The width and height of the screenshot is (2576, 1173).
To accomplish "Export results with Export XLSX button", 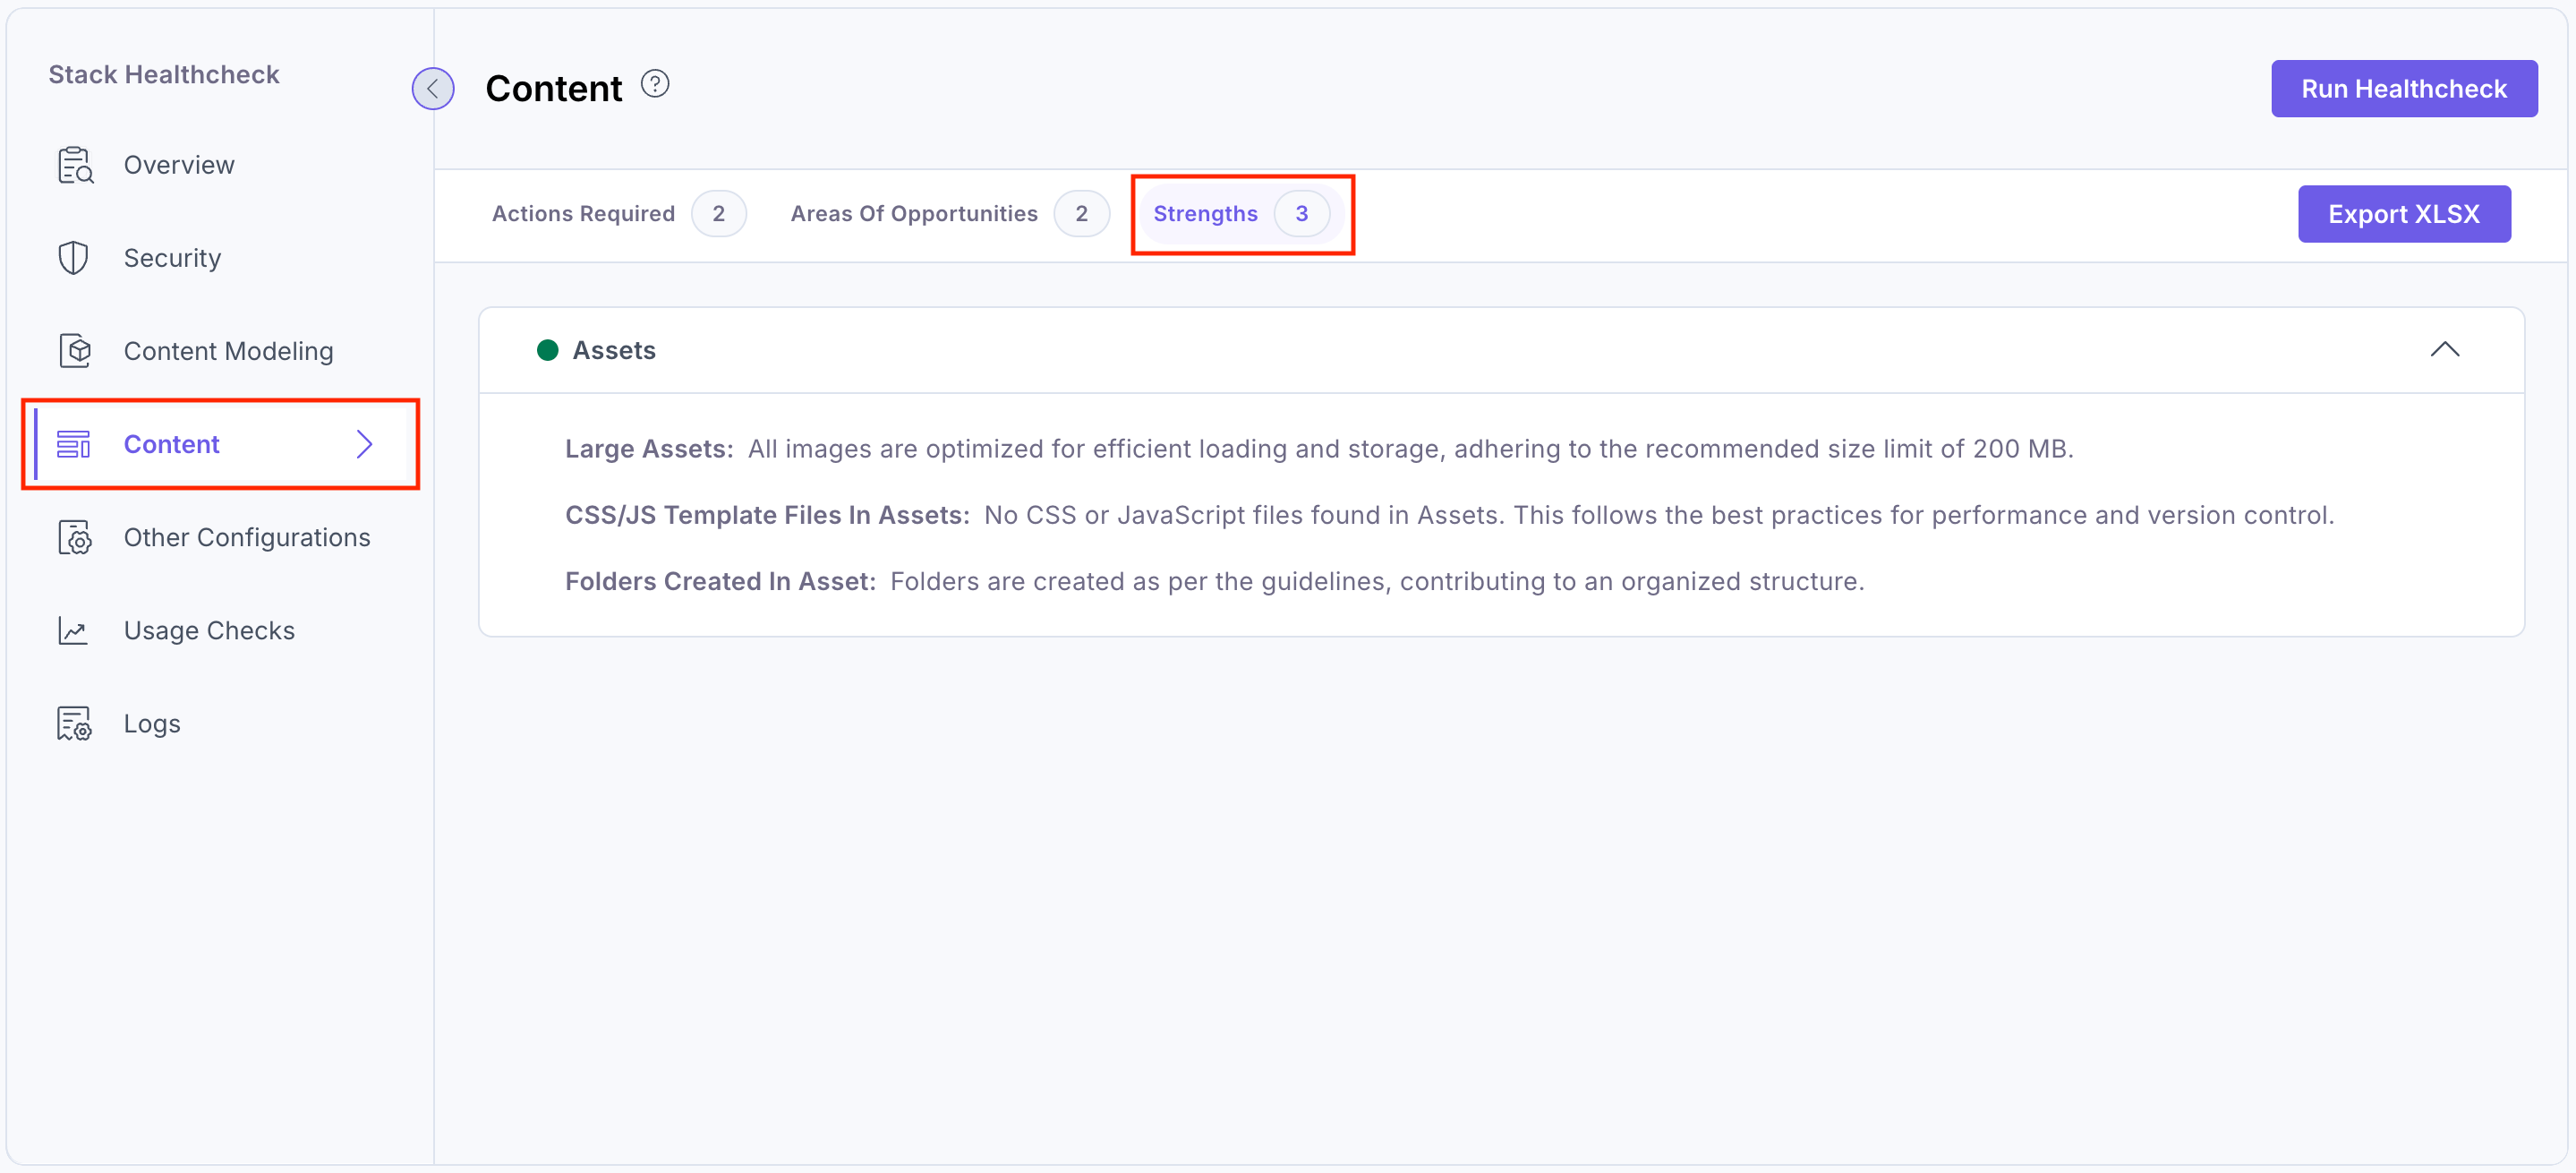I will pos(2403,214).
